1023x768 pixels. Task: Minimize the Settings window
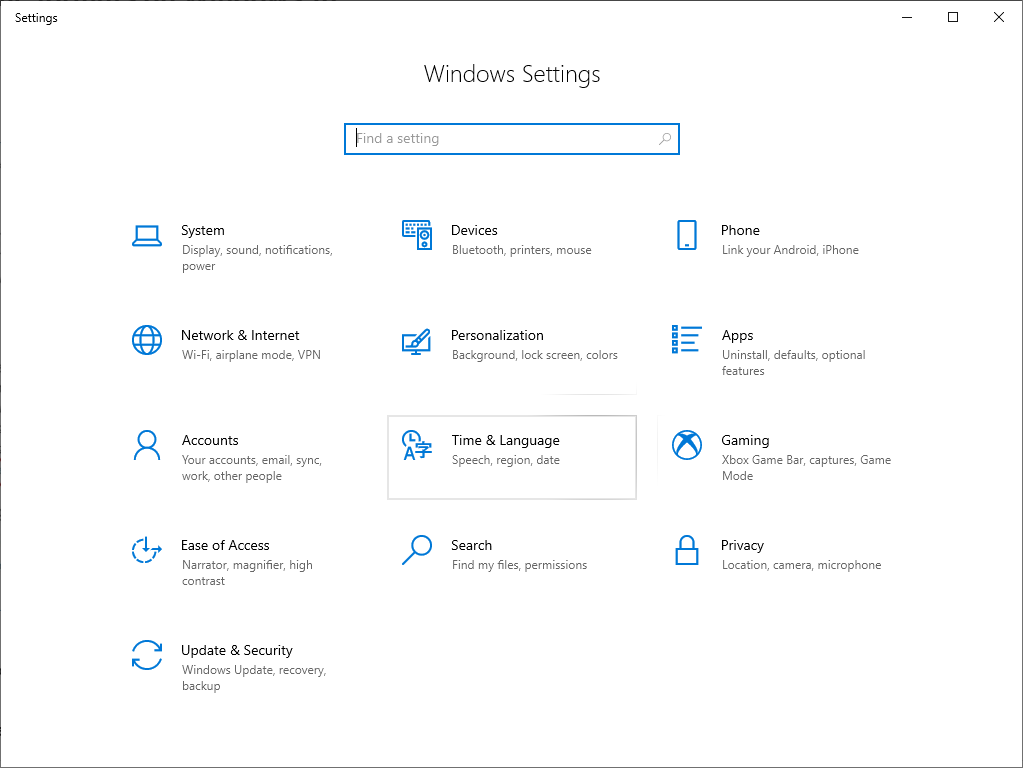pos(907,18)
